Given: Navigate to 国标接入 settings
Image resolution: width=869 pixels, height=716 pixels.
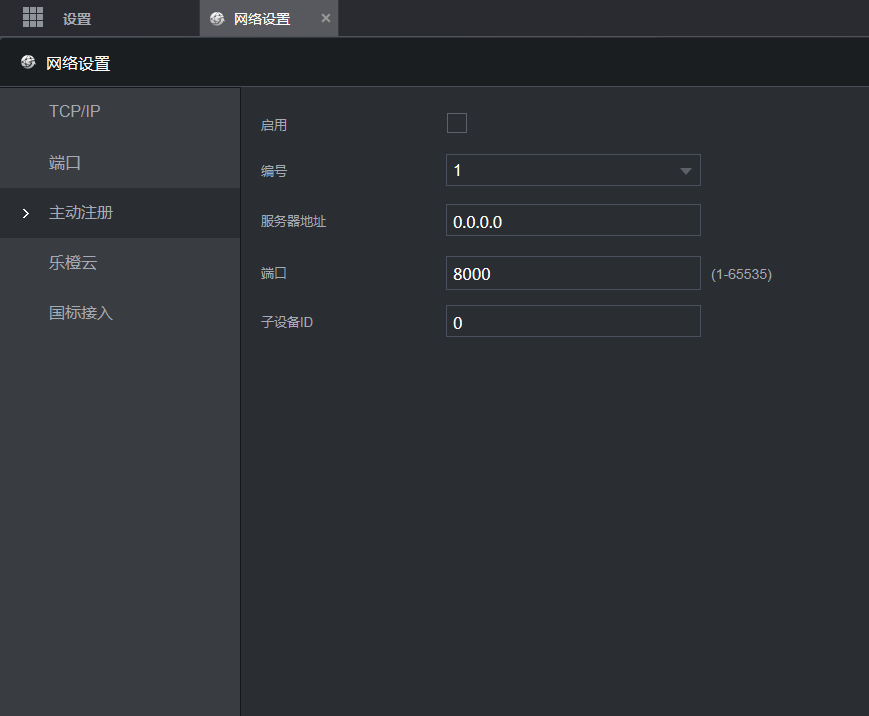Looking at the screenshot, I should pos(81,313).
